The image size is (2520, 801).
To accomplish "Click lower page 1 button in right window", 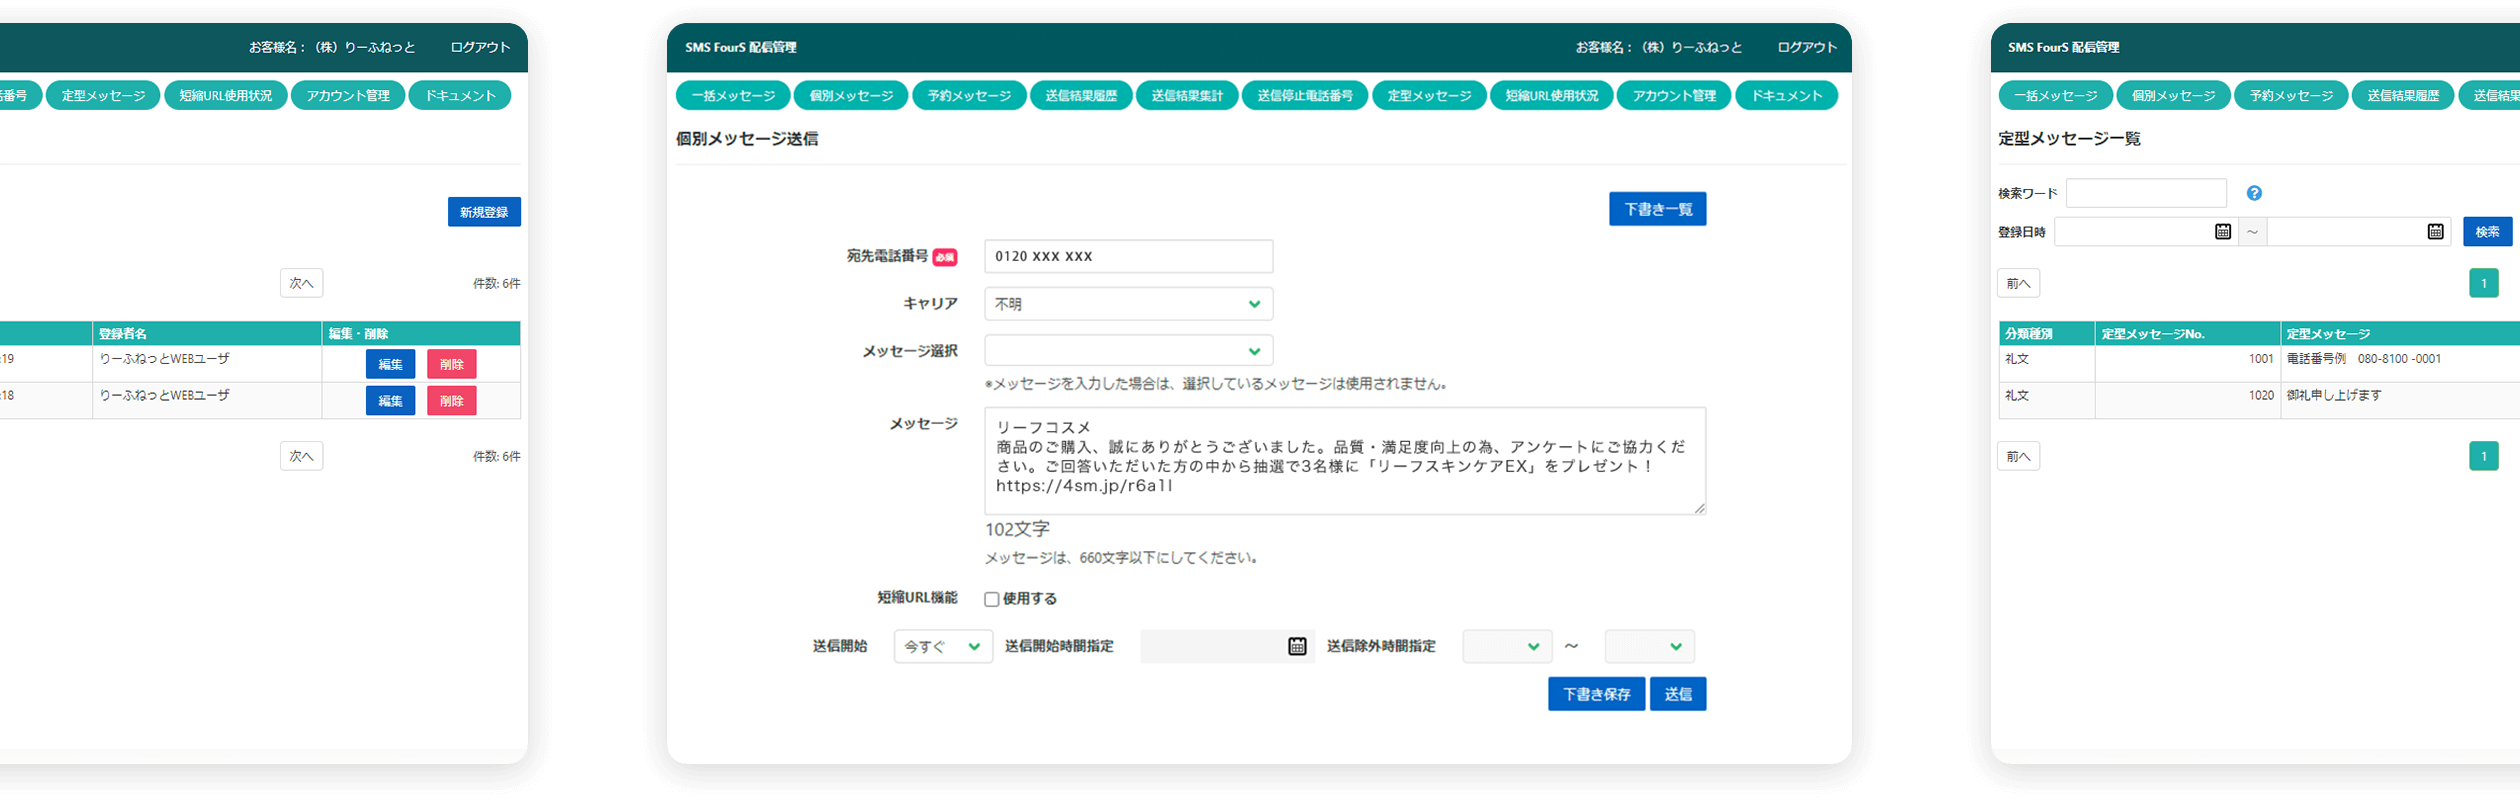I will 2483,456.
